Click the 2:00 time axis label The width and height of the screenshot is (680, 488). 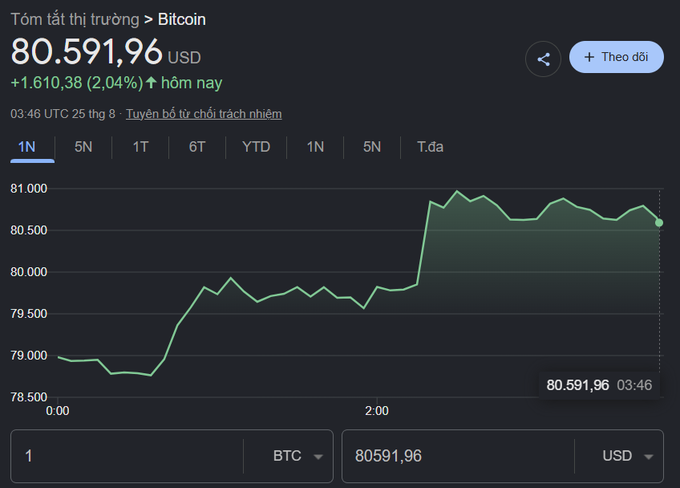pyautogui.click(x=377, y=411)
